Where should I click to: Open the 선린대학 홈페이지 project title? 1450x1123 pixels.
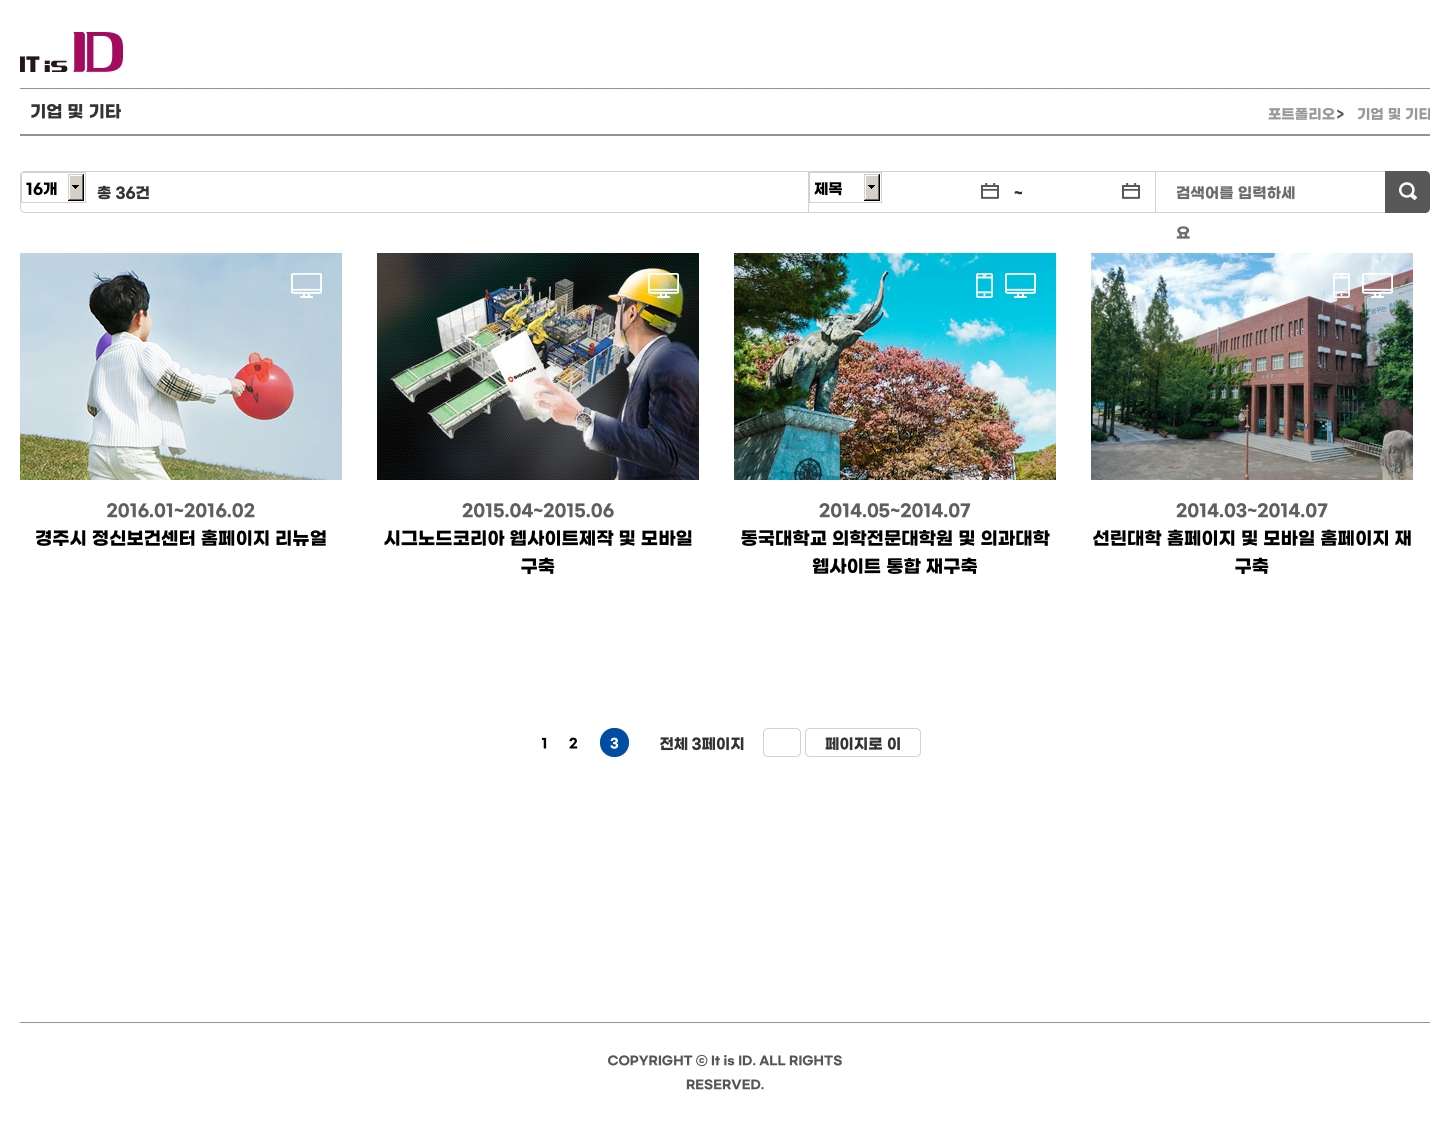click(x=1251, y=551)
